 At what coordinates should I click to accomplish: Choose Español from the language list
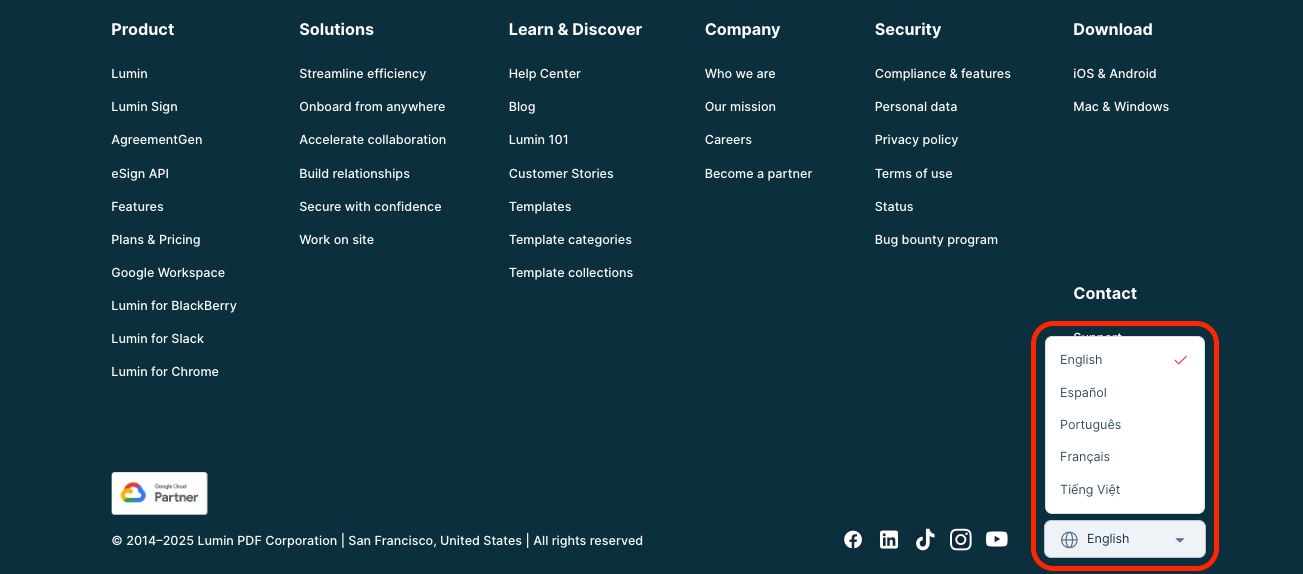1125,393
